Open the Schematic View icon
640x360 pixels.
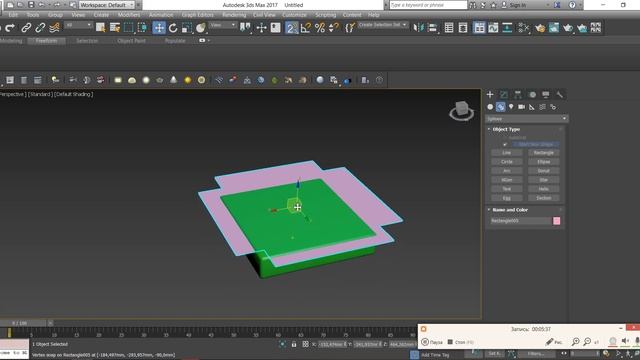click(507, 28)
